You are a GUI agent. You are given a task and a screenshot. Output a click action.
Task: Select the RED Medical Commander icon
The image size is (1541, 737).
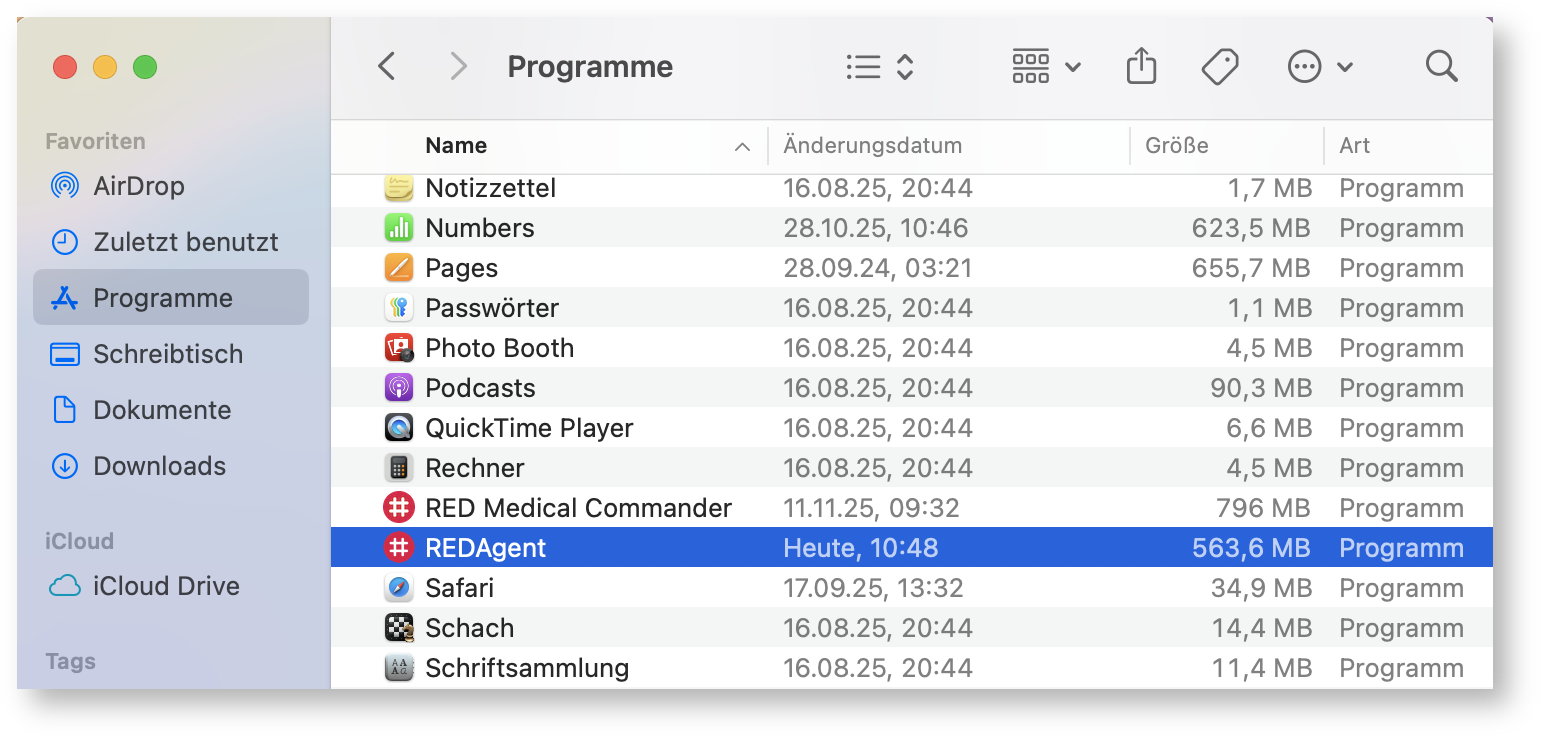pos(399,508)
